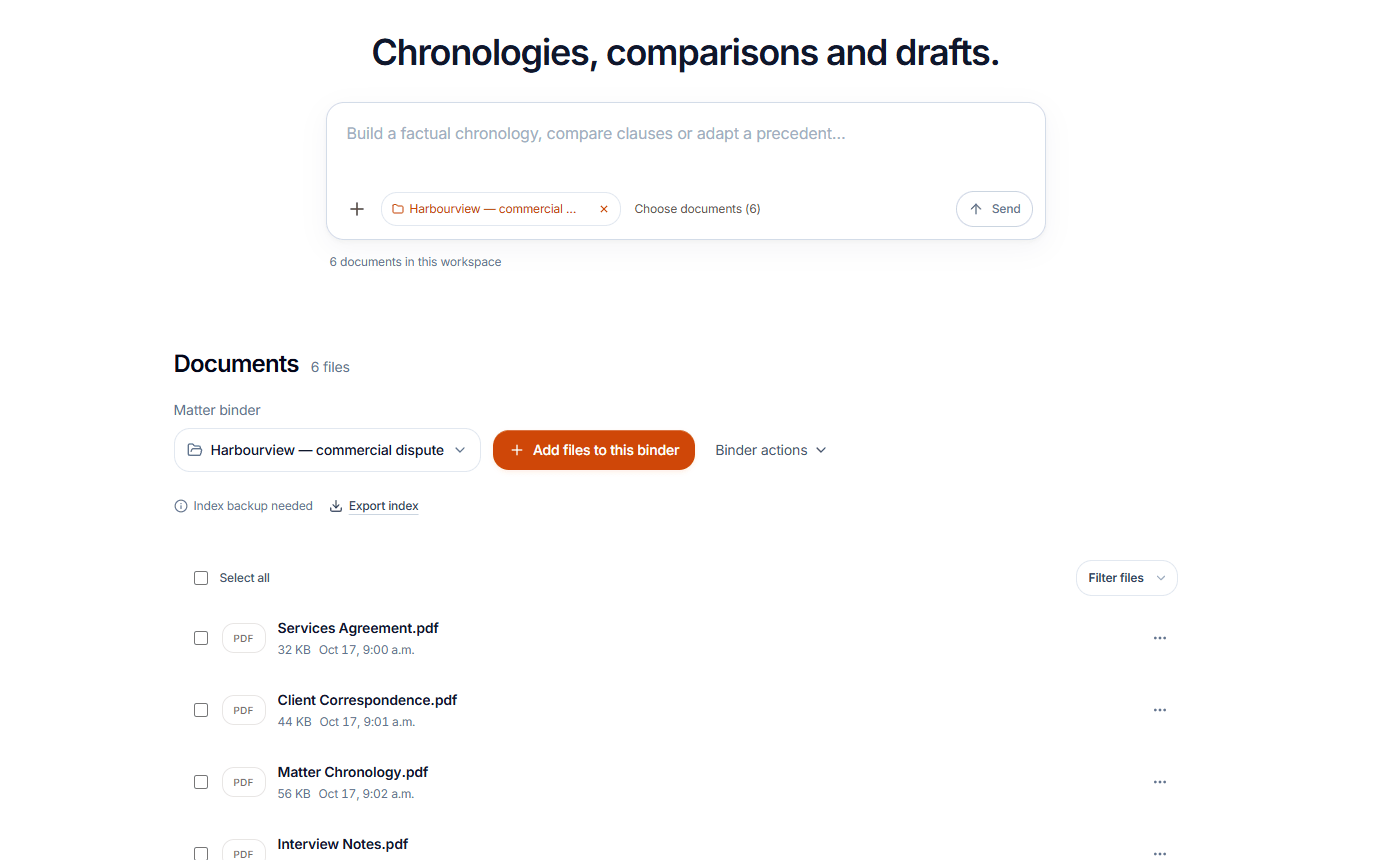Click Add files to this binder
The height and width of the screenshot is (860, 1376).
594,450
